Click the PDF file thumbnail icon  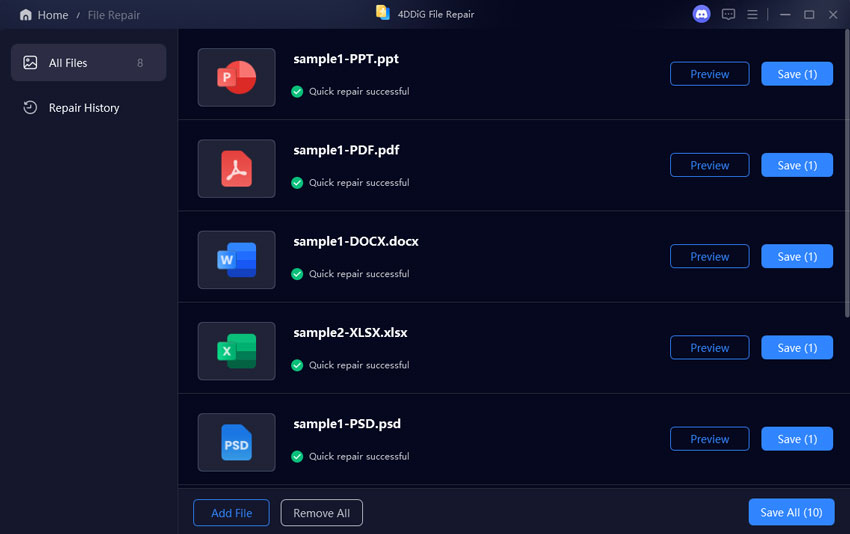[x=236, y=169]
